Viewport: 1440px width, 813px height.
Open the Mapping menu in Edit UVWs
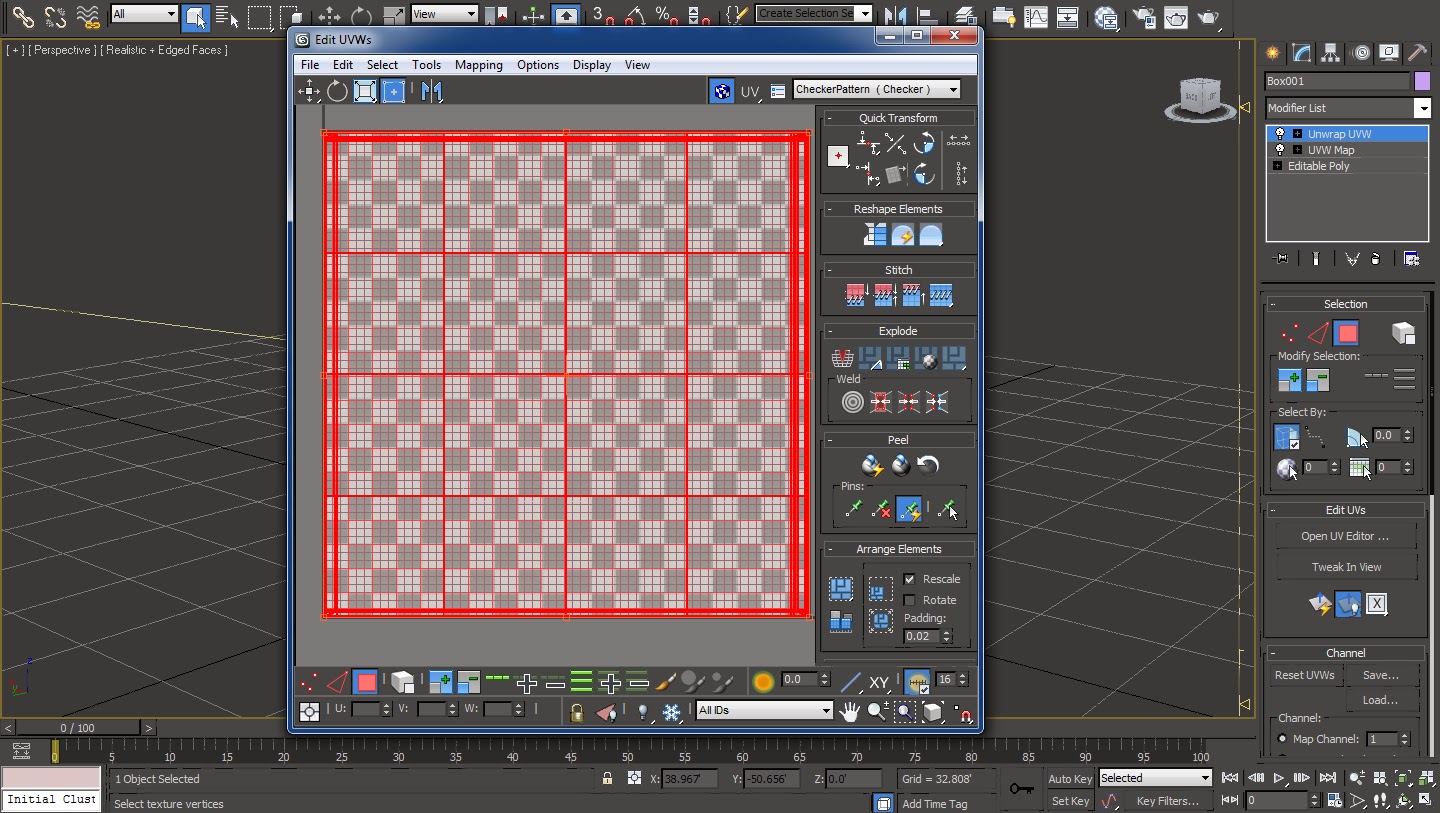click(478, 65)
